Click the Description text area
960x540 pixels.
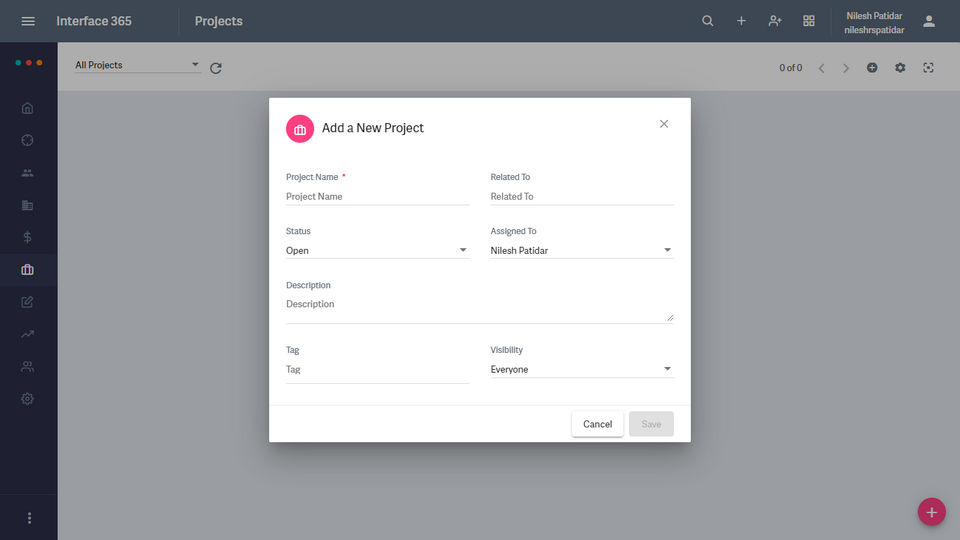[x=479, y=309]
